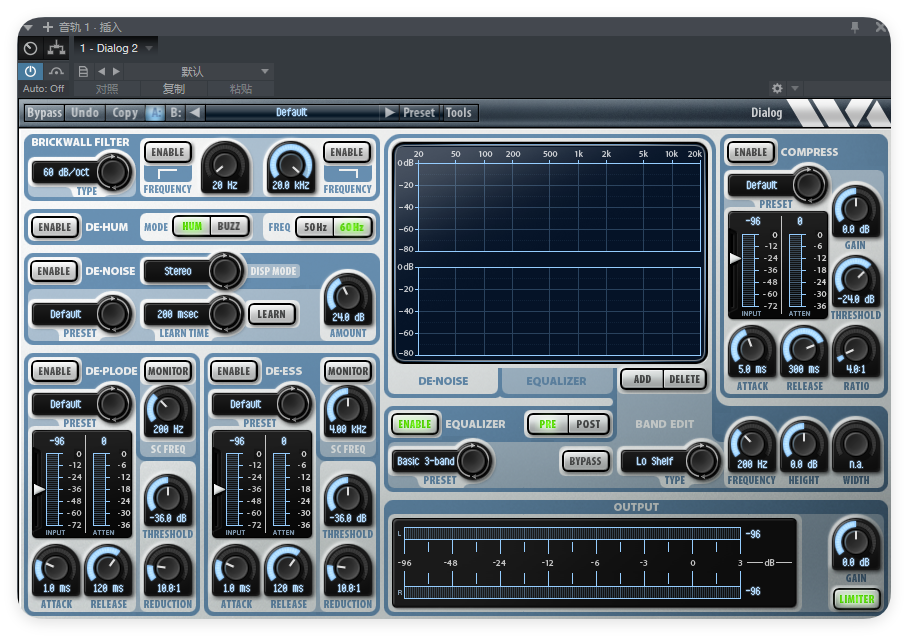Viewport: 908px width, 636px height.
Task: Select the B: settings slot
Action: tap(175, 112)
